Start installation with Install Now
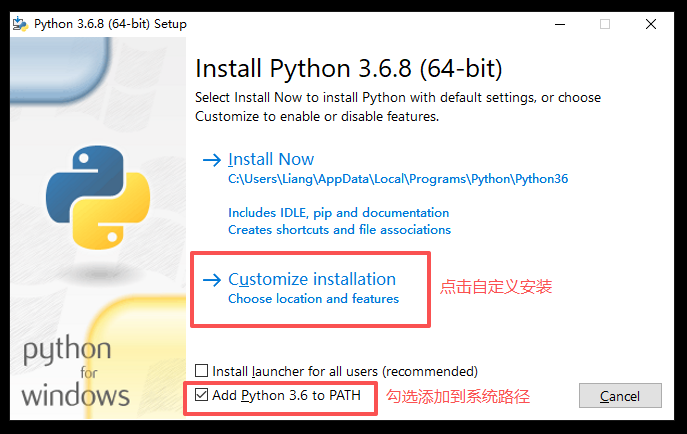Screen dimensions: 687x434 tap(271, 160)
